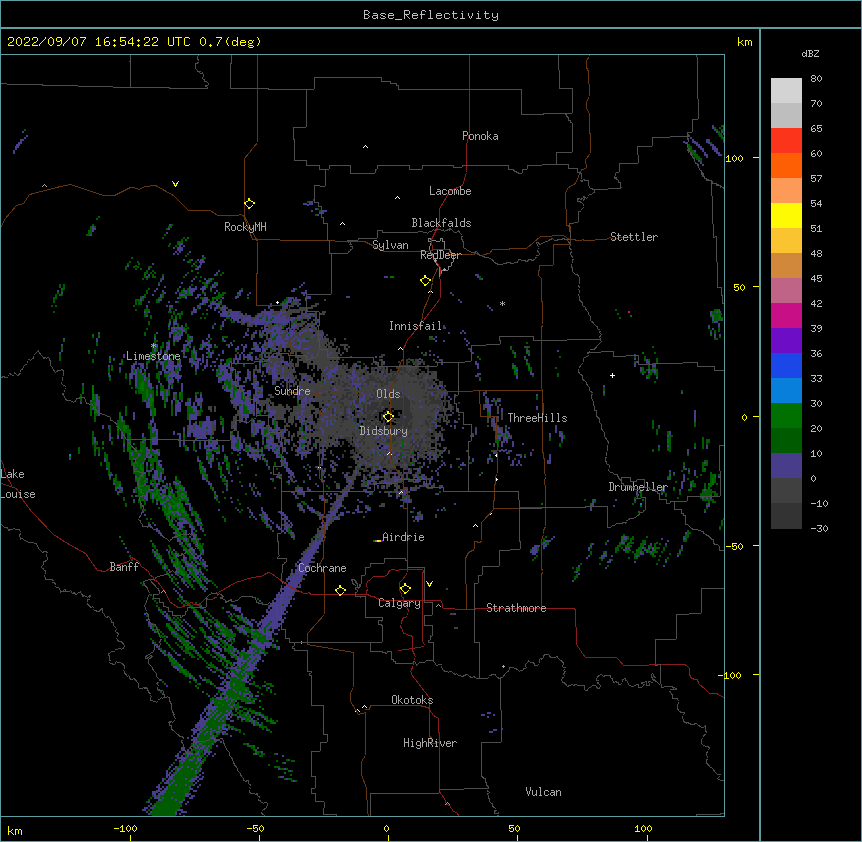Pick the yellow 51-54 dBZ legend swatch
The height and width of the screenshot is (842, 862).
point(786,215)
